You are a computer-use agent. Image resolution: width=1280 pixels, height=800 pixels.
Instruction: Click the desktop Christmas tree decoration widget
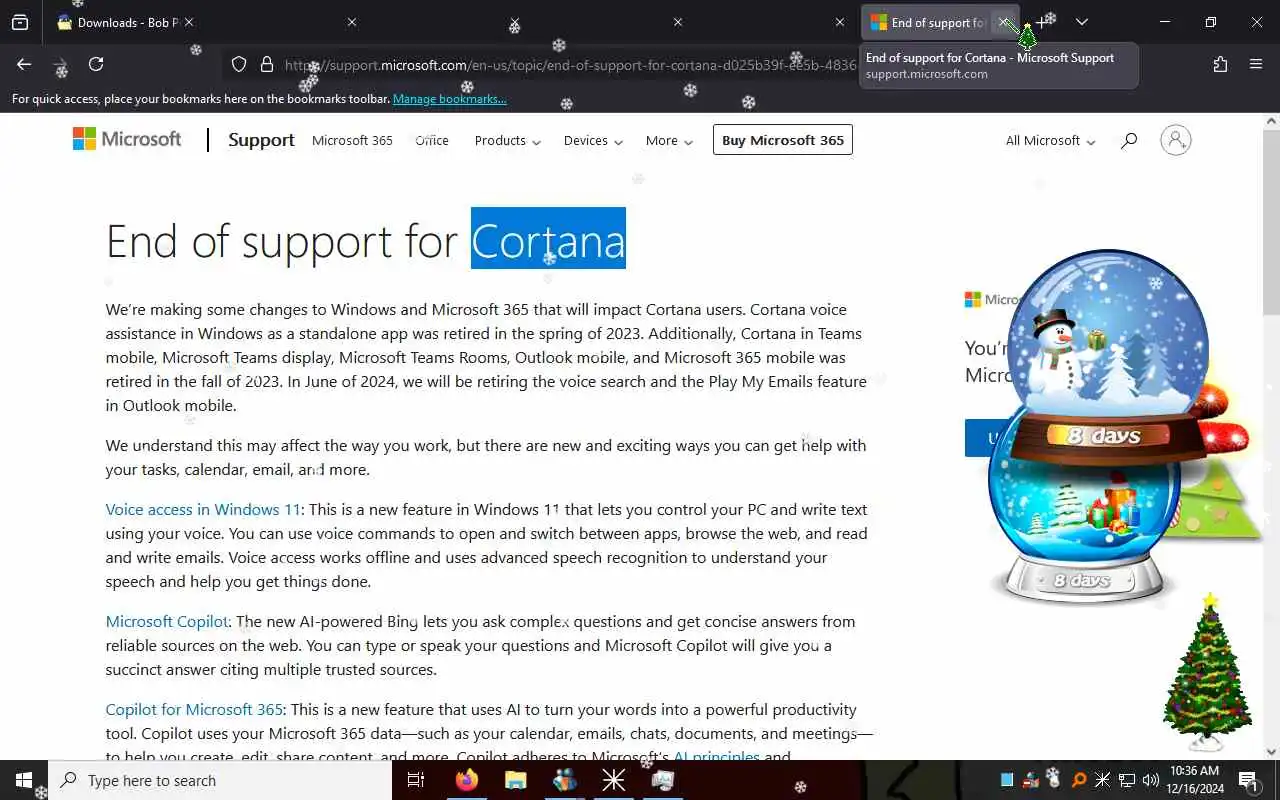(x=1208, y=672)
